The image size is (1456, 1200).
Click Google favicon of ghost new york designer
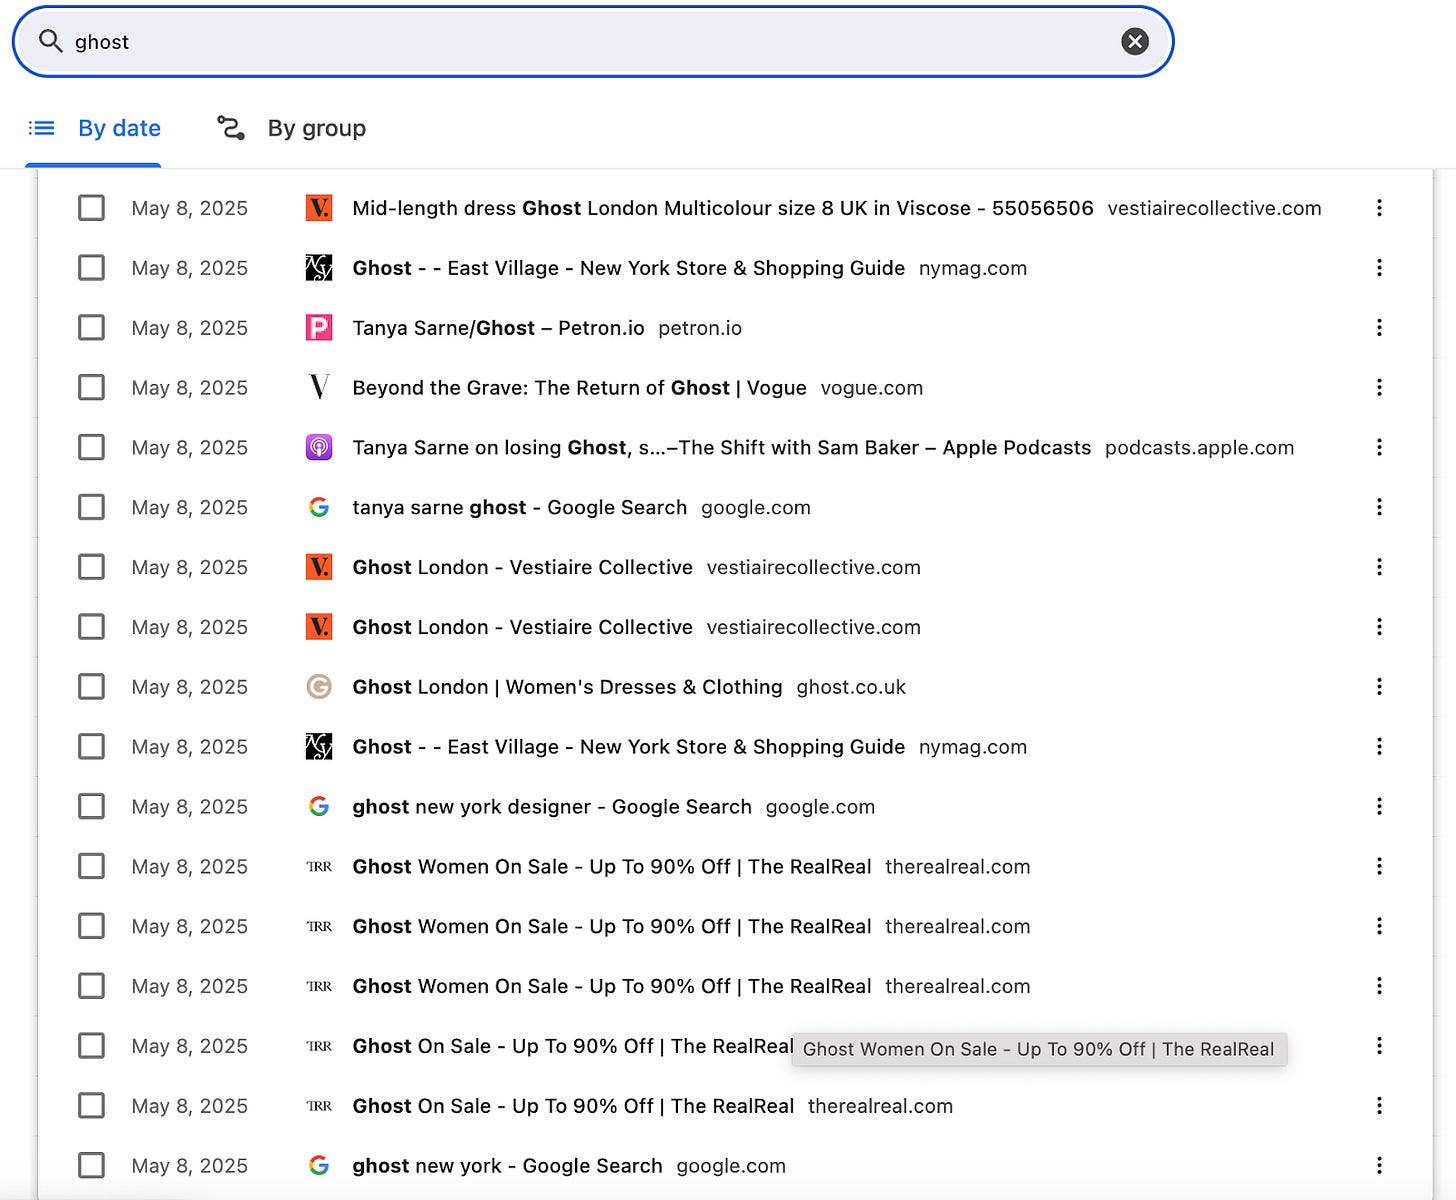tap(319, 806)
